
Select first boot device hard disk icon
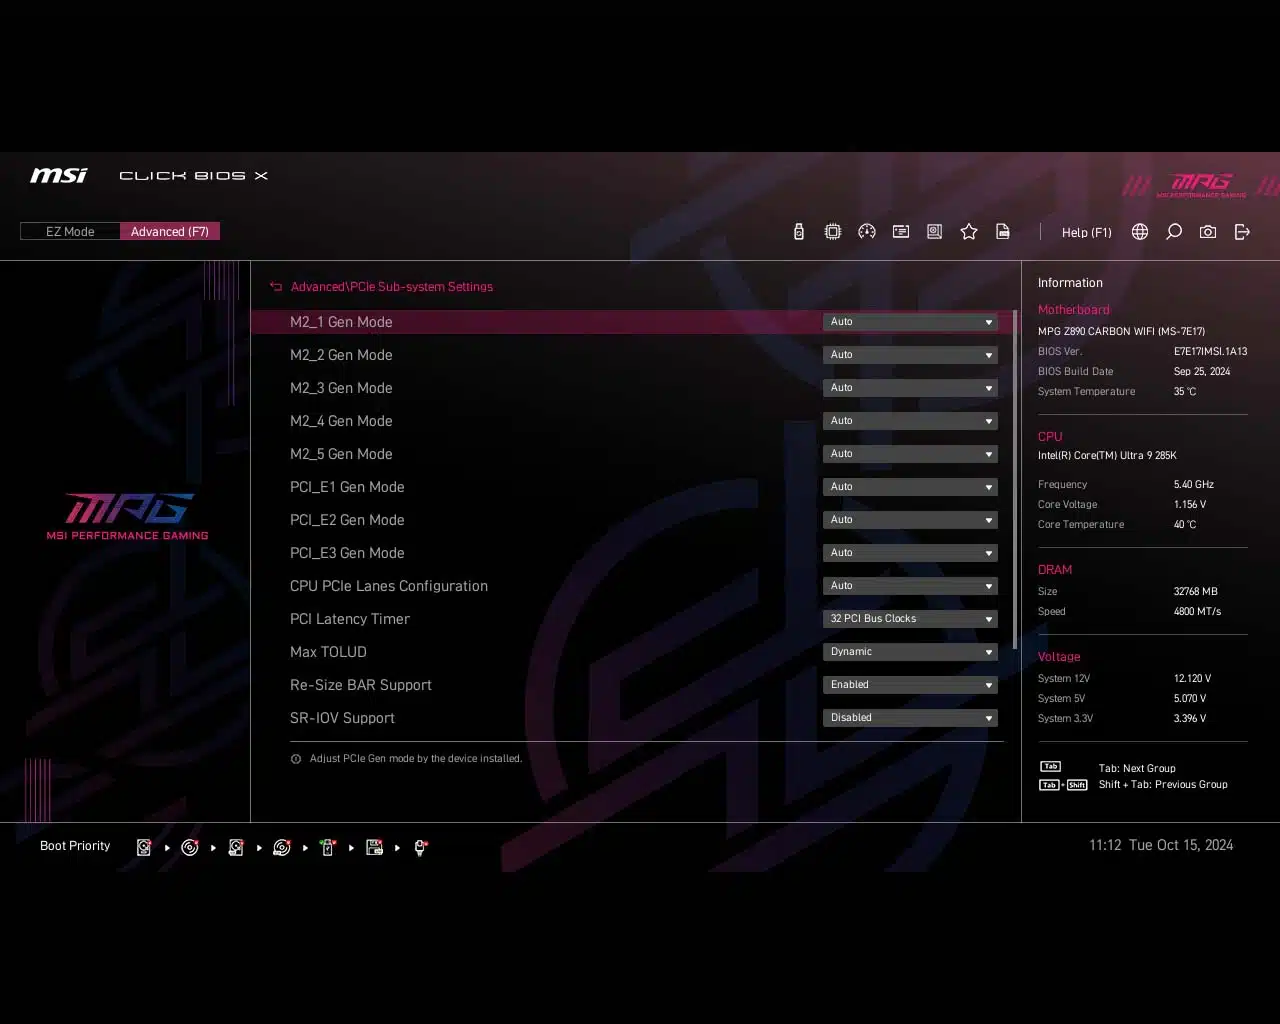point(144,847)
